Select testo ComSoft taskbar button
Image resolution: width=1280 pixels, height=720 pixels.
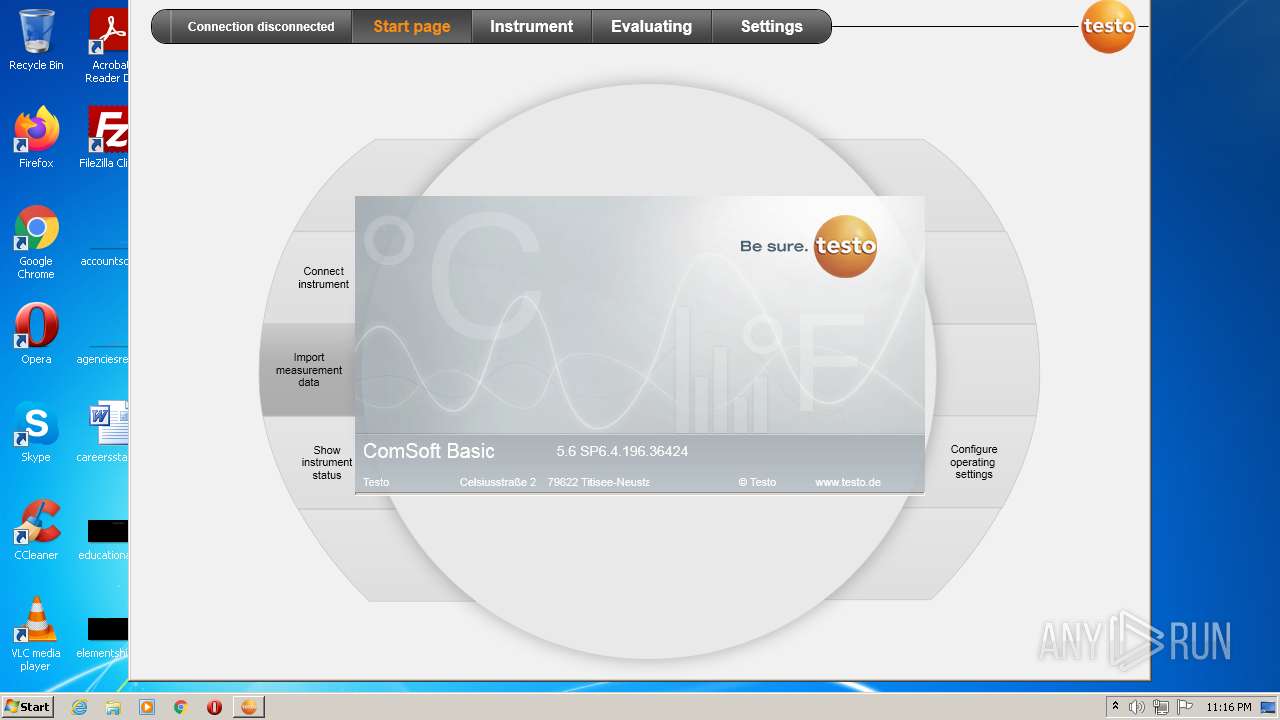tap(249, 707)
